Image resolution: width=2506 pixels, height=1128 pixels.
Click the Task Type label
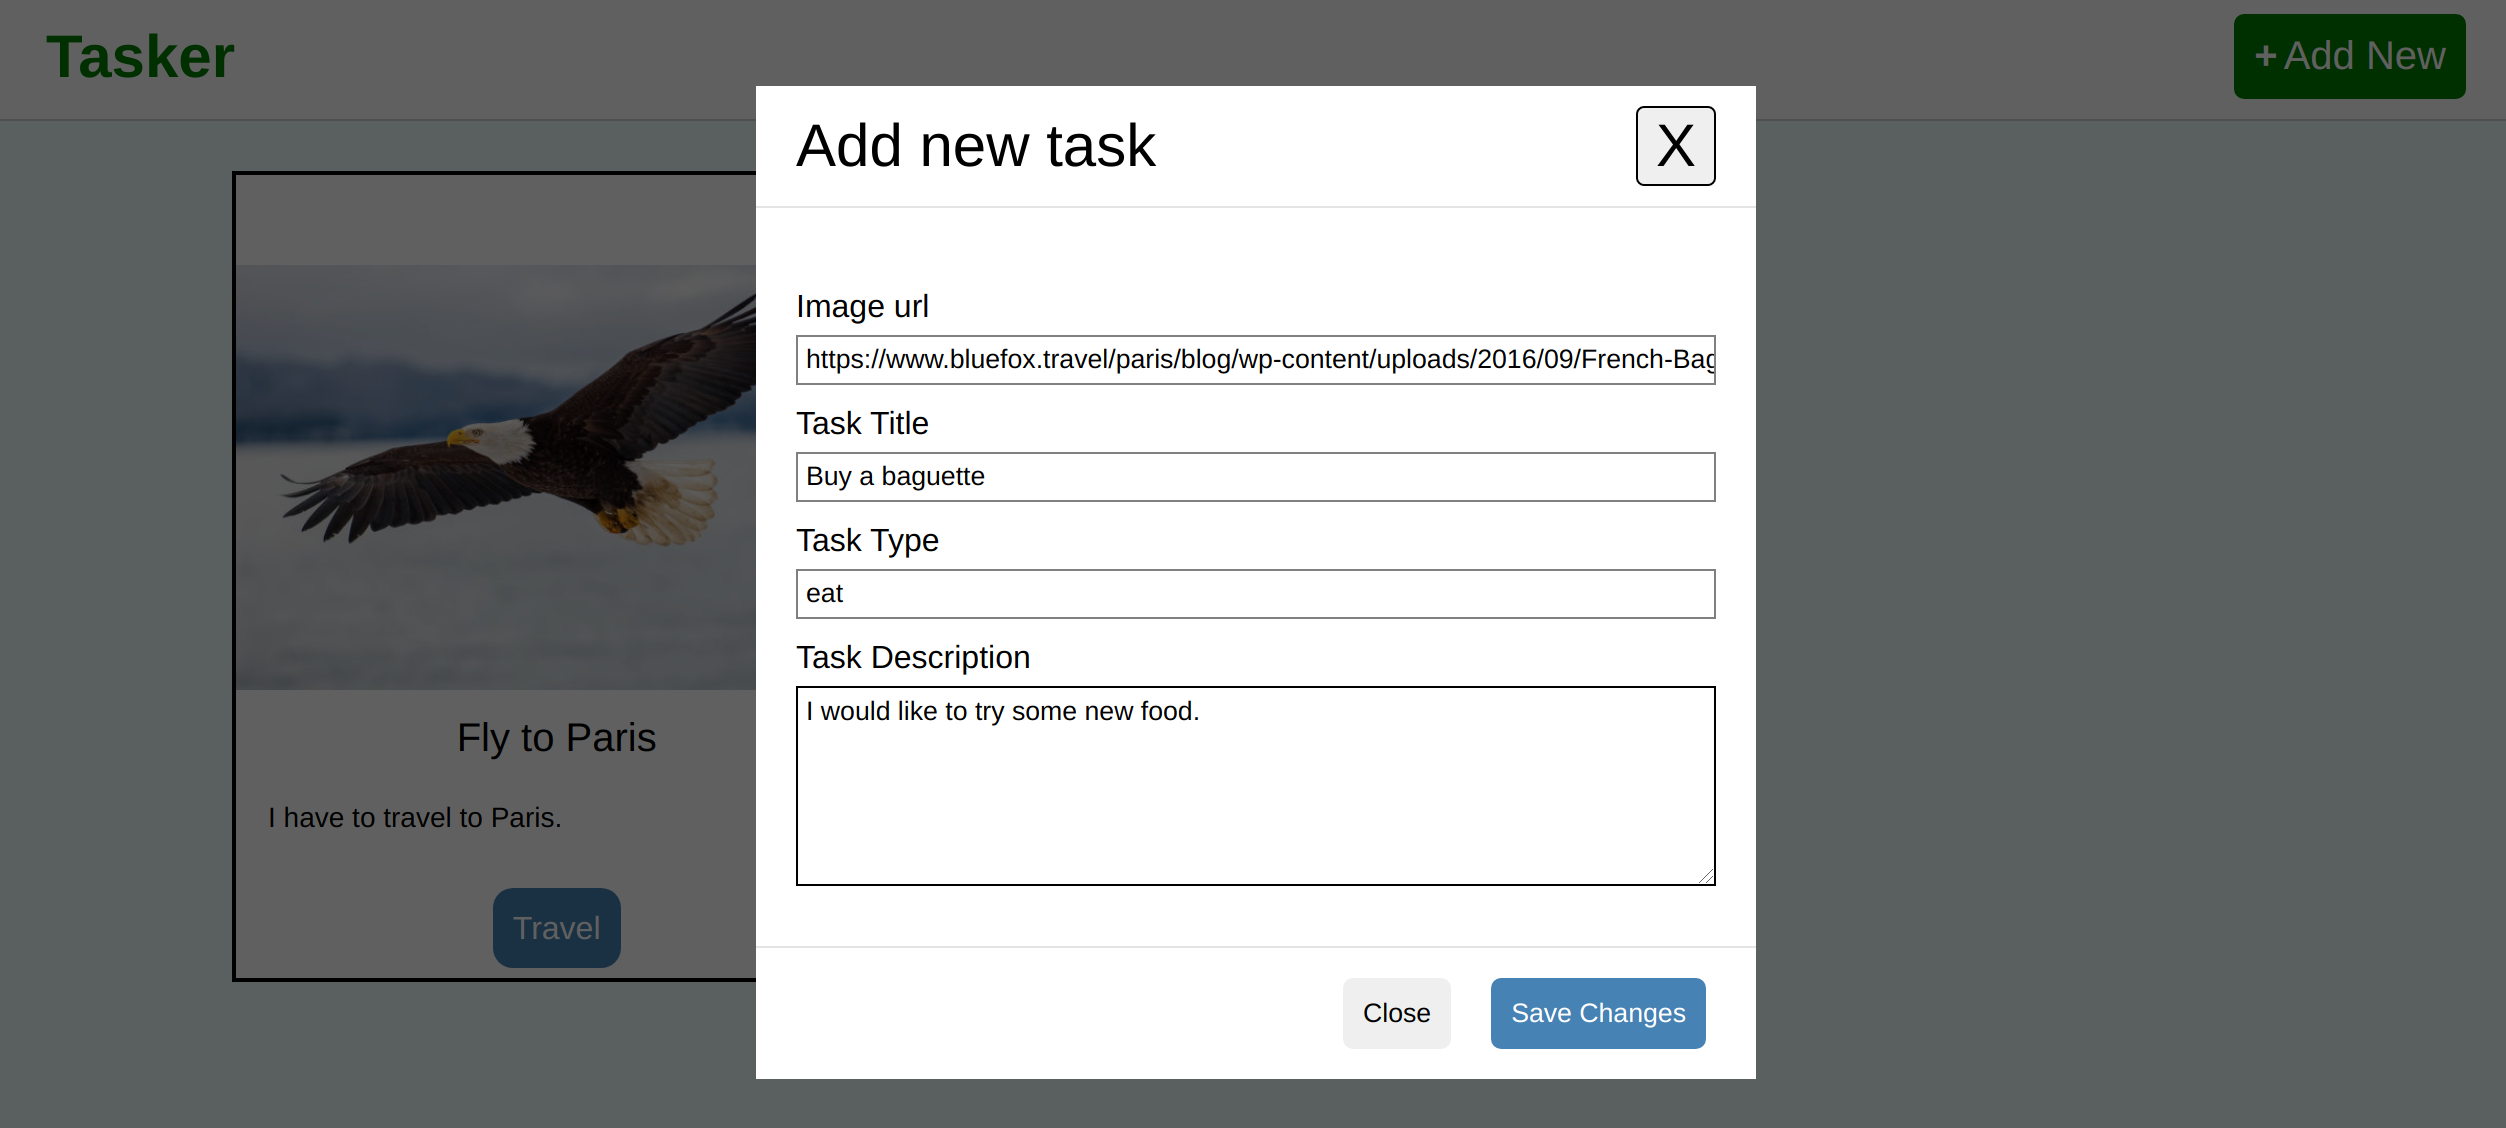[867, 540]
